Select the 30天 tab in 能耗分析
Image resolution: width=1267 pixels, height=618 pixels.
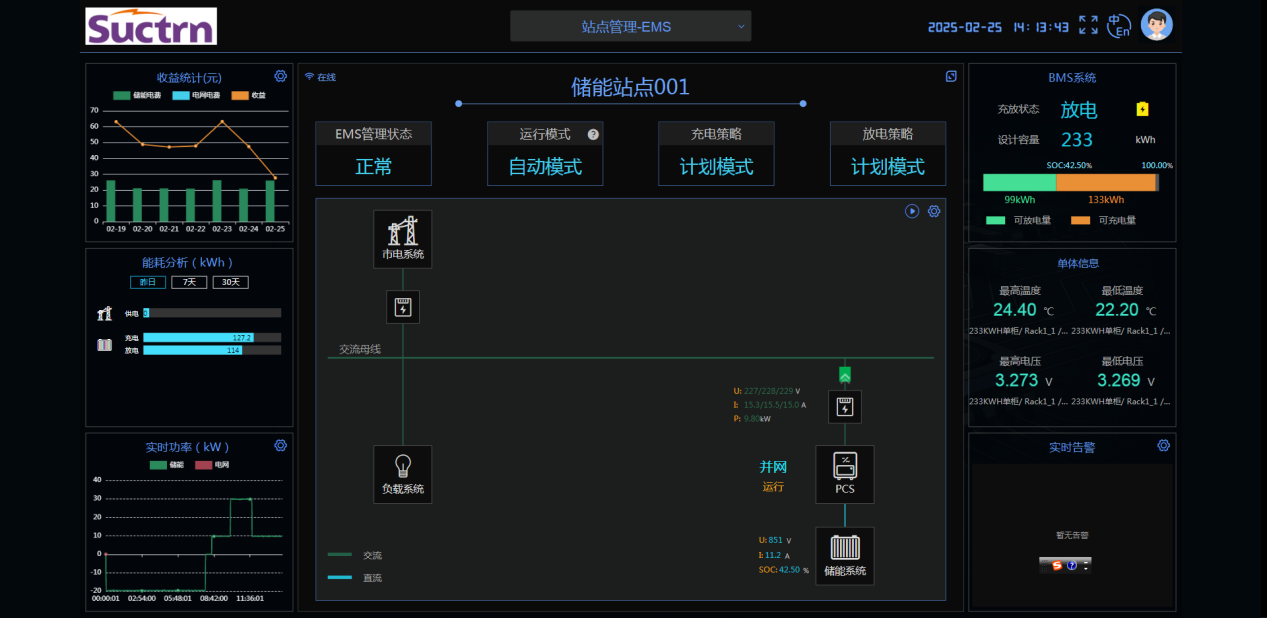click(230, 282)
